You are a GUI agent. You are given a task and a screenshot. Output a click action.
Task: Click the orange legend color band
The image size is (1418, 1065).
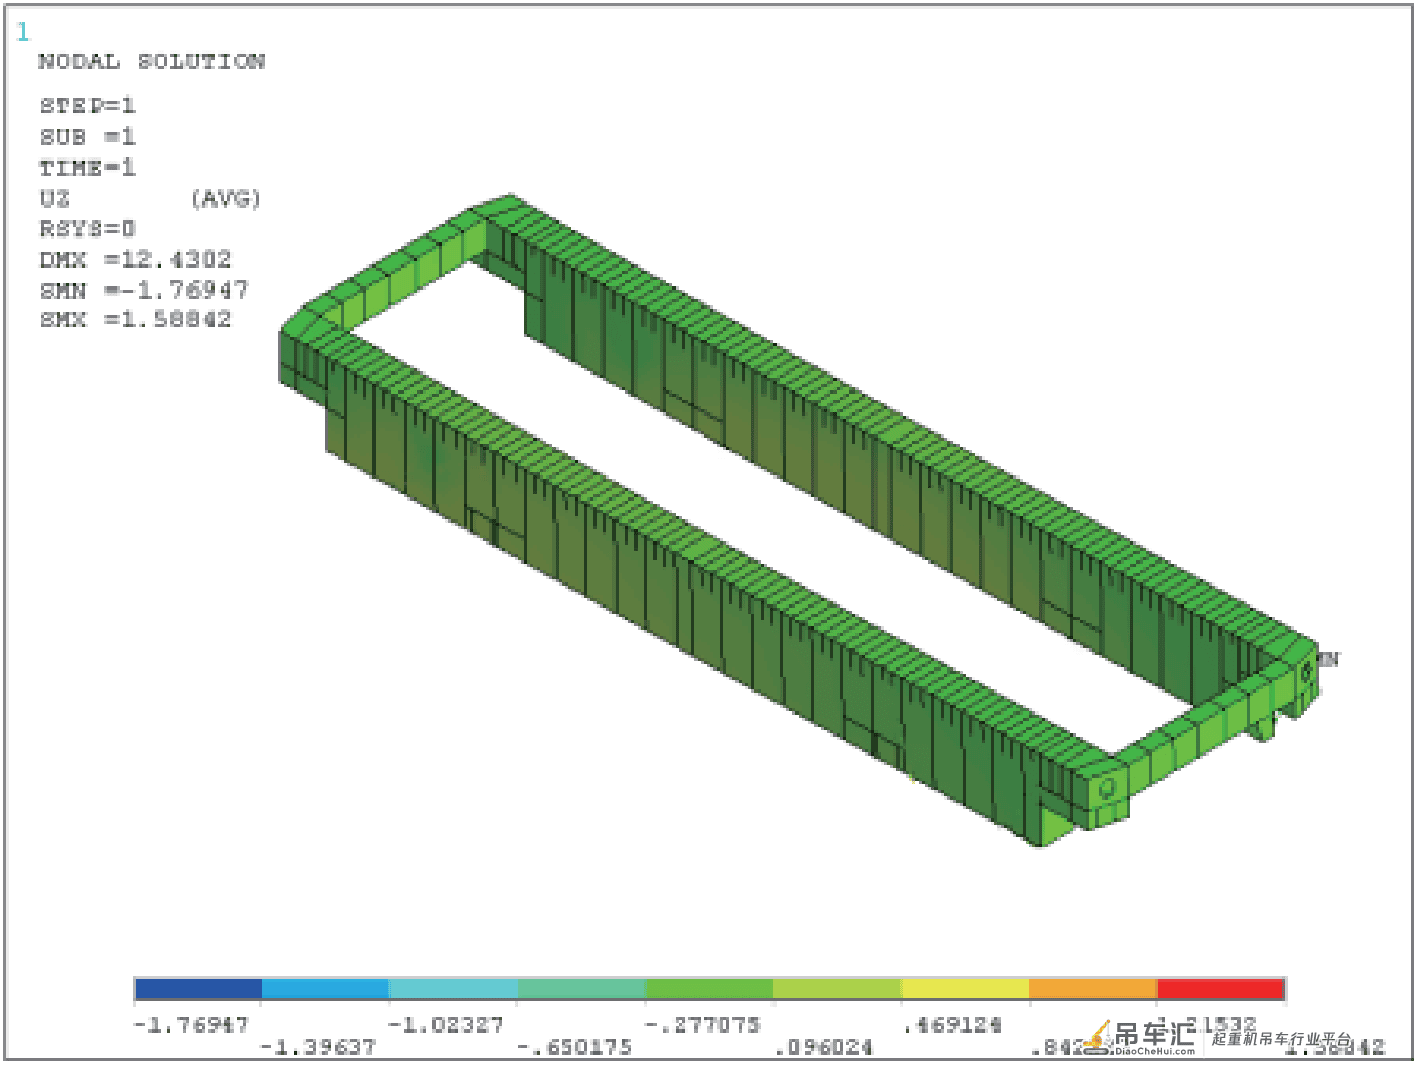click(1093, 989)
